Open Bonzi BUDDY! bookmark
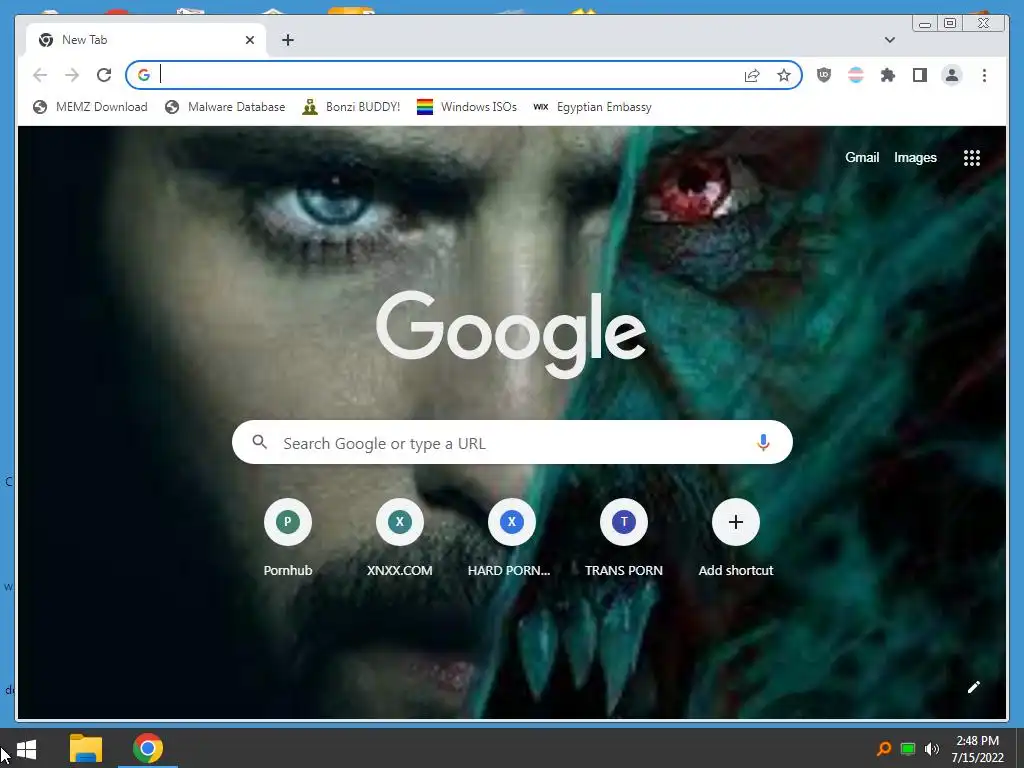The image size is (1024, 768). (x=351, y=106)
